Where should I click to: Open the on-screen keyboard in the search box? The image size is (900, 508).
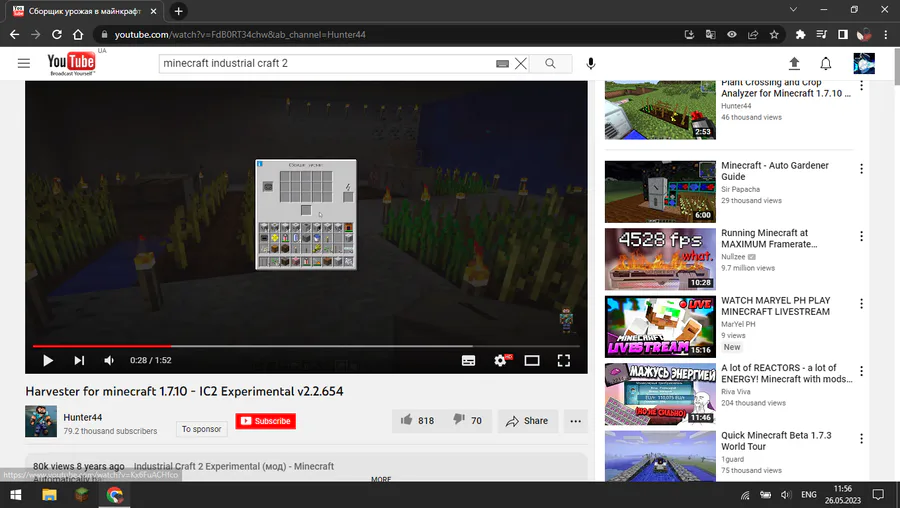(x=502, y=64)
